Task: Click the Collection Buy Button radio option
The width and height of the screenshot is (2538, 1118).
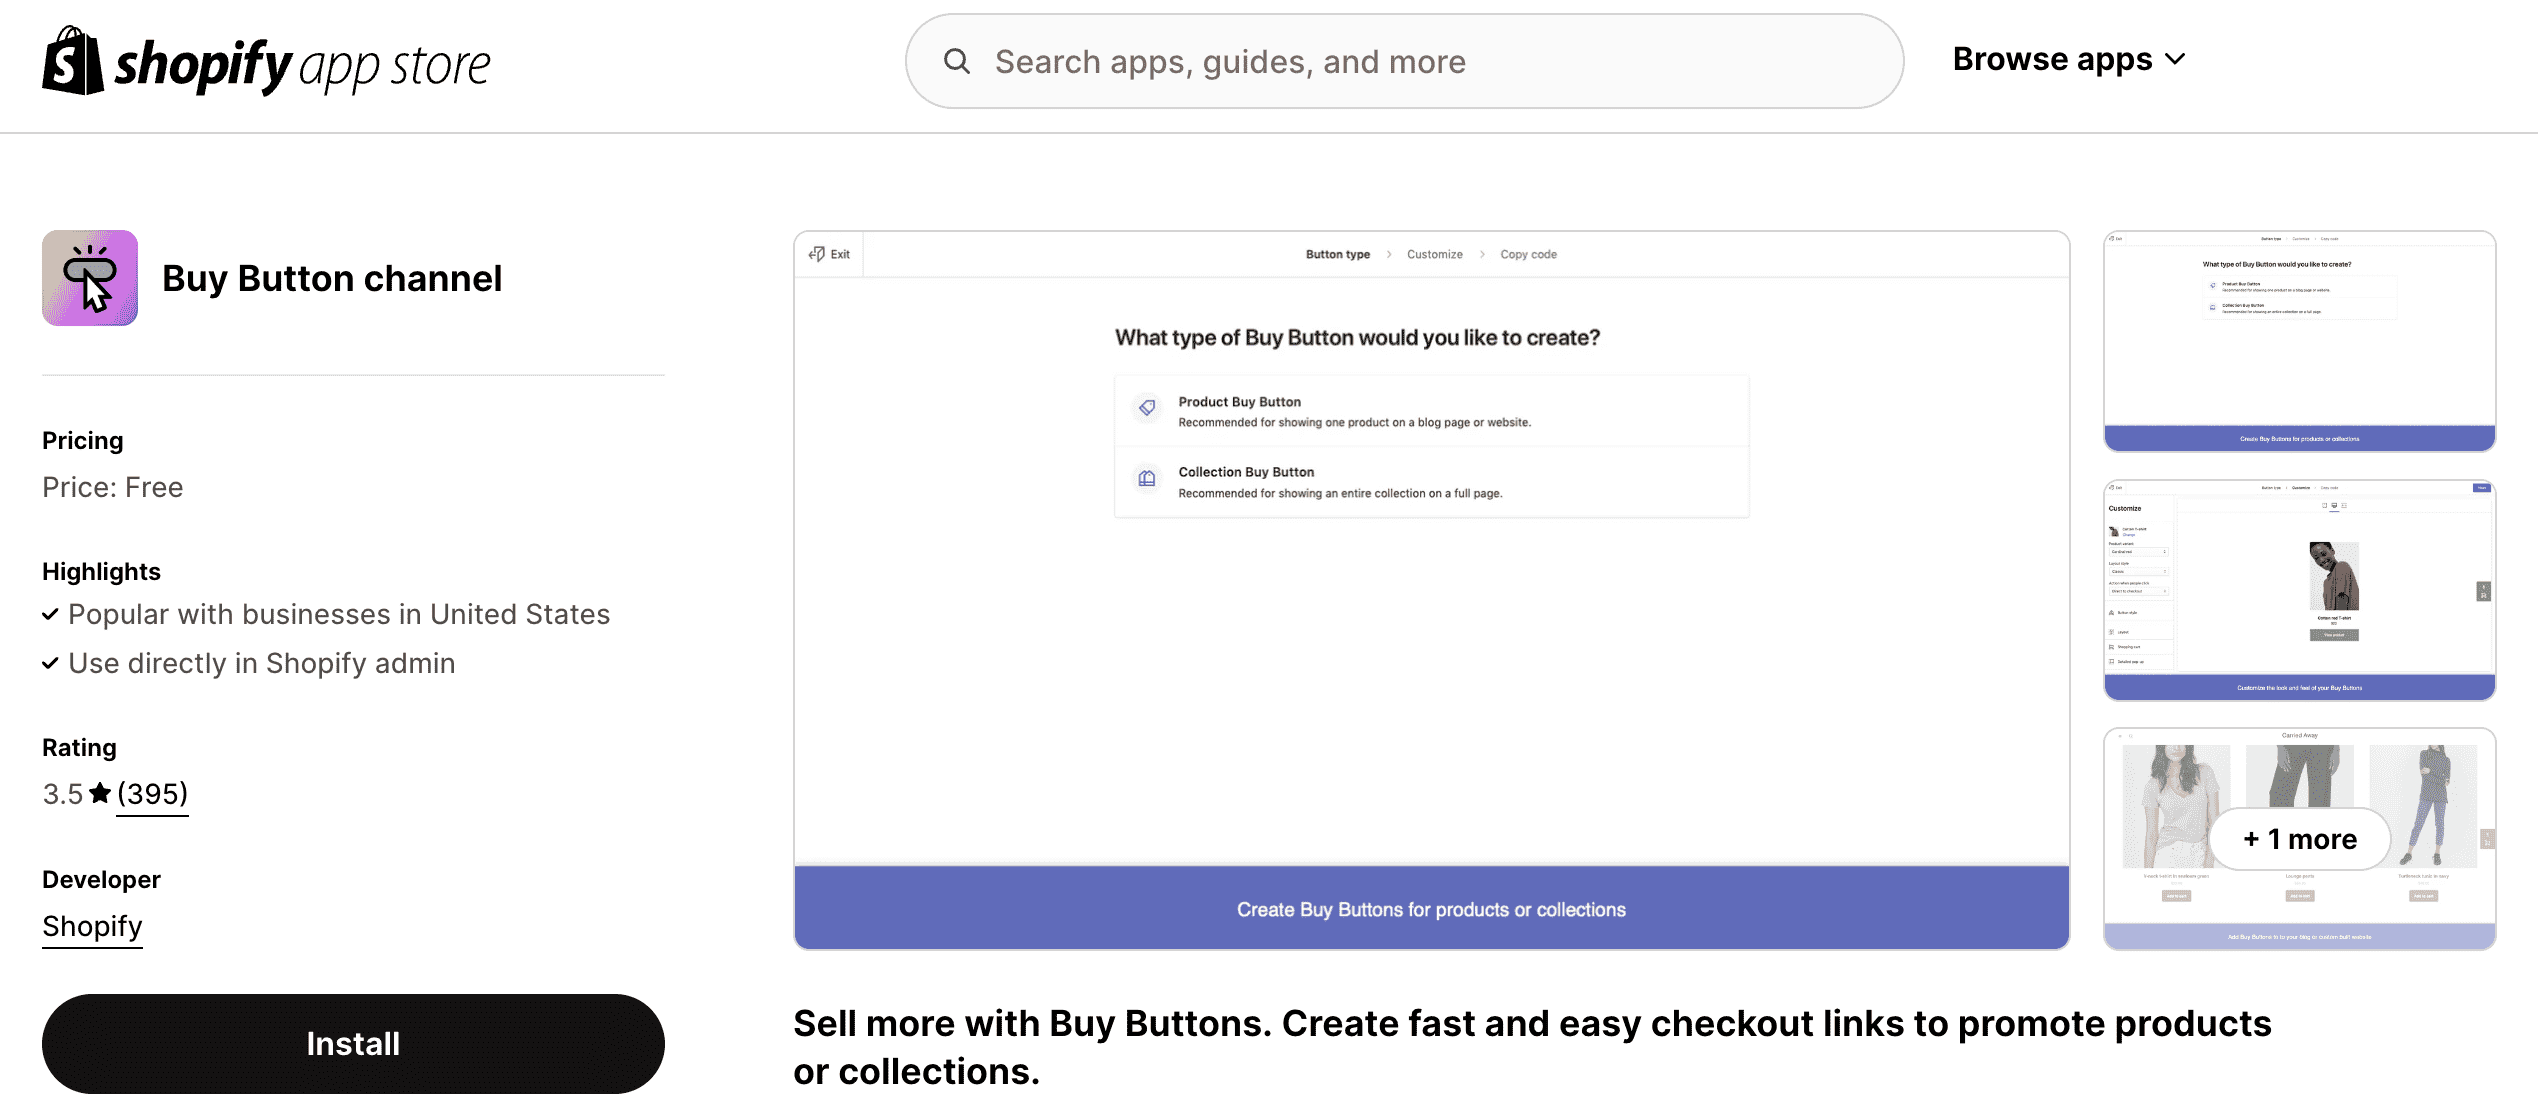Action: [x=1432, y=481]
